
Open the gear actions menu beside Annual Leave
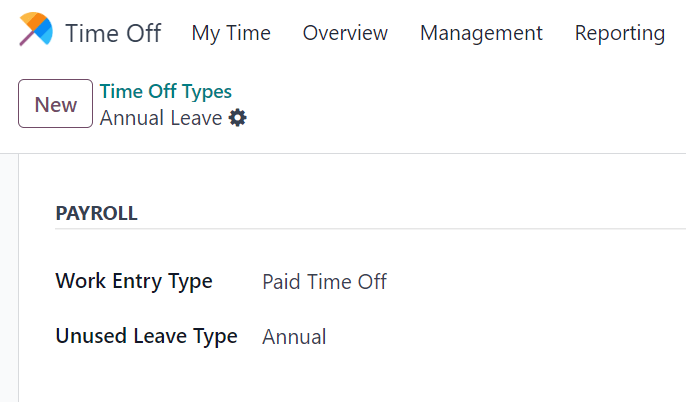click(x=238, y=118)
